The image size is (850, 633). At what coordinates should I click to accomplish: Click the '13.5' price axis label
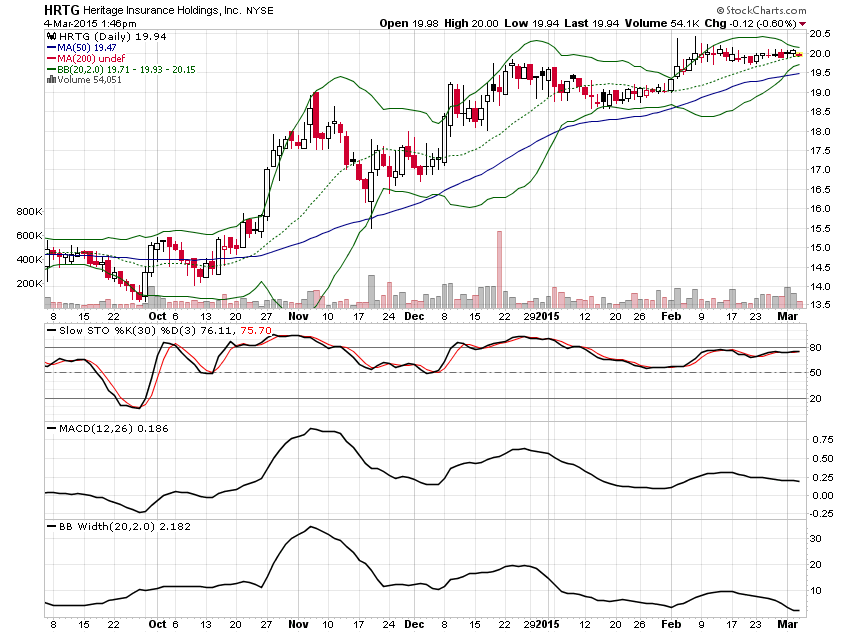(820, 305)
